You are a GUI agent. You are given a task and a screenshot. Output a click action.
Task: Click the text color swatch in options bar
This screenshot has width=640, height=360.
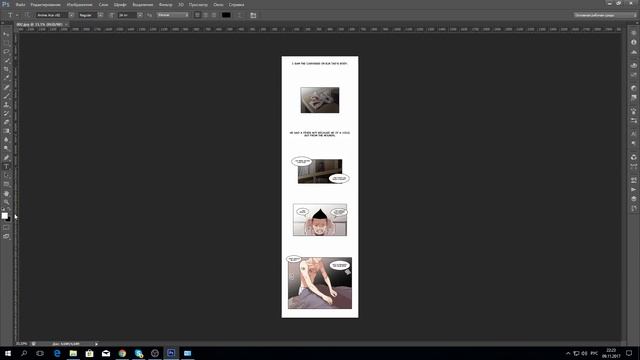226,15
